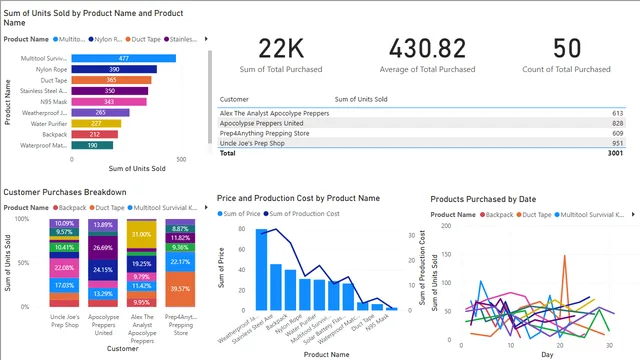The height and width of the screenshot is (360, 640).
Task: Click Duct Tape legend in Products Purchased by Date
Action: pyautogui.click(x=534, y=214)
